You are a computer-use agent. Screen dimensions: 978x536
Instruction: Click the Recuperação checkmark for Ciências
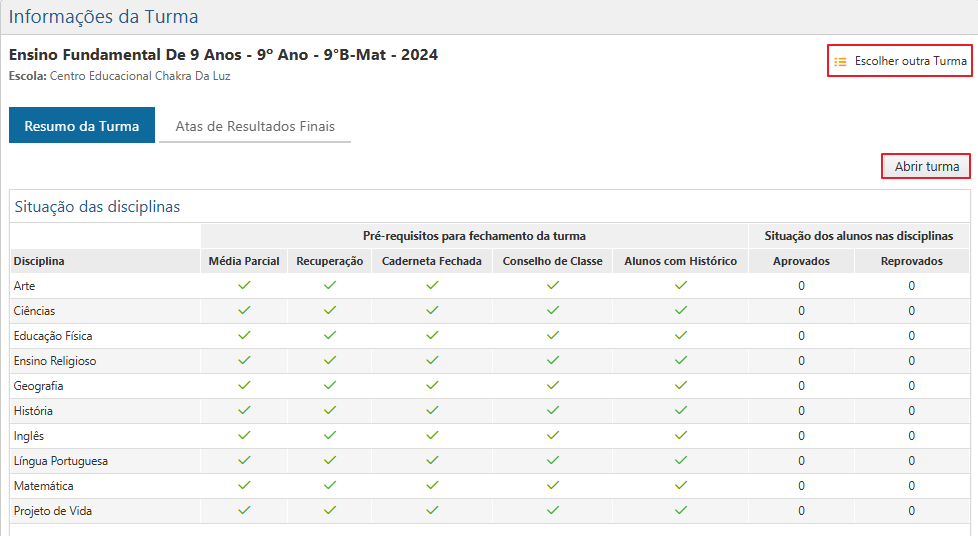click(x=330, y=310)
